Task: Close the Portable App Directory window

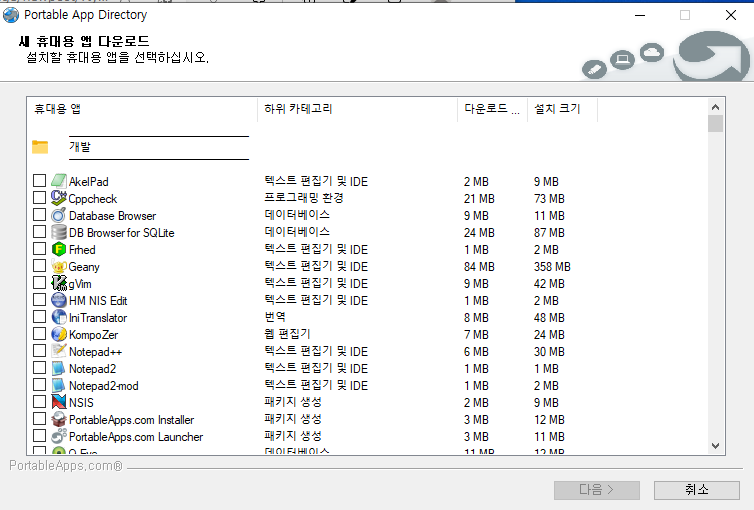Action: [731, 15]
